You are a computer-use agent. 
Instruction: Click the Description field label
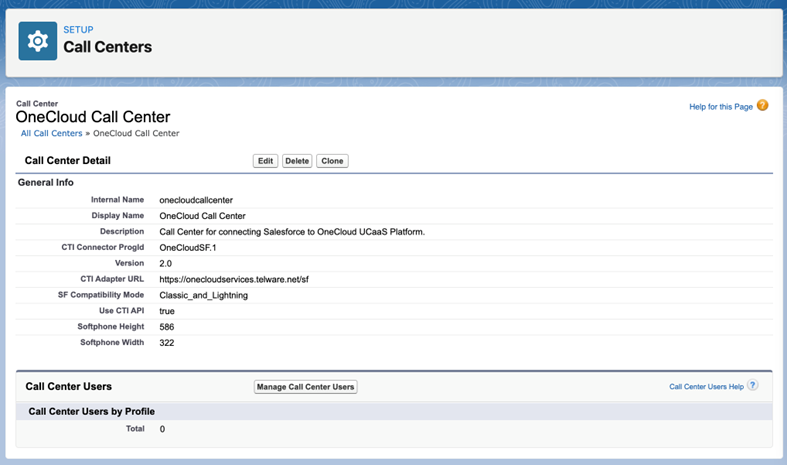tap(122, 231)
